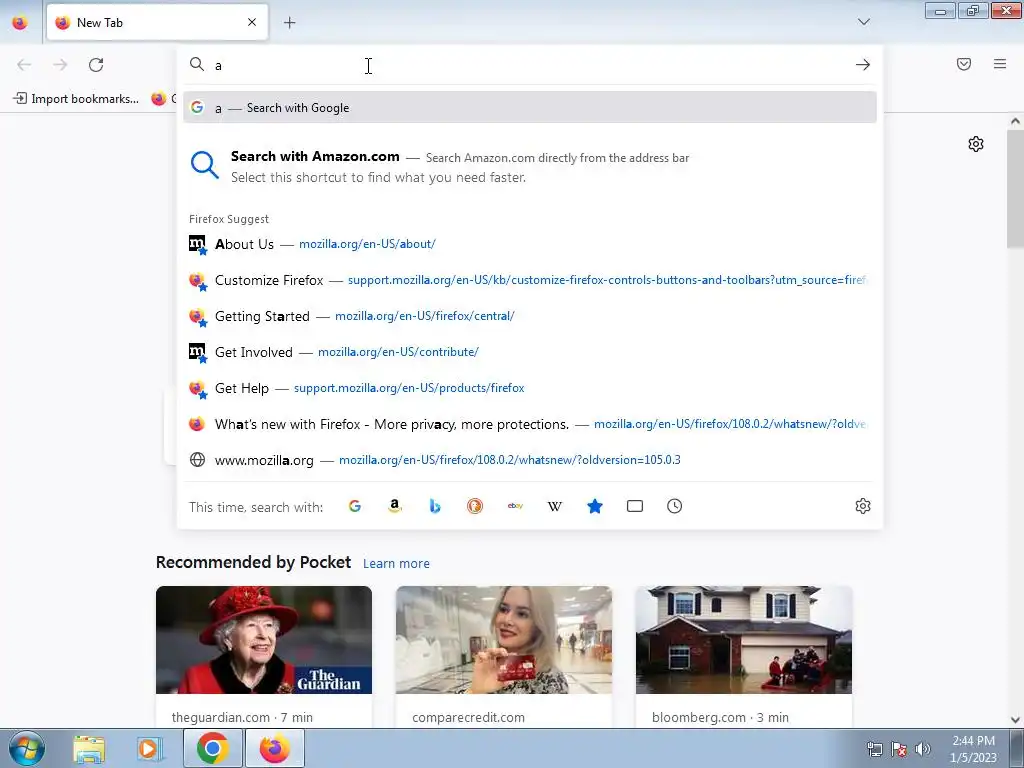Open new tab personalize gear icon
Screen dimensions: 1024x768
tap(976, 144)
